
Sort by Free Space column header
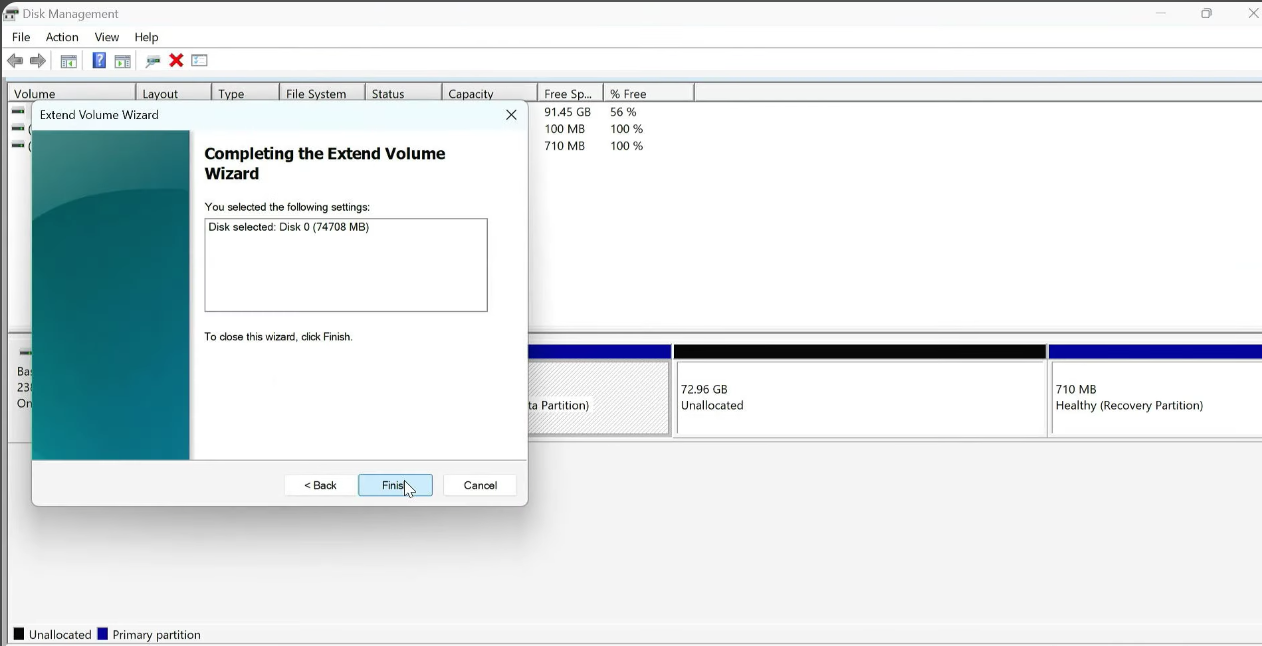tap(570, 94)
